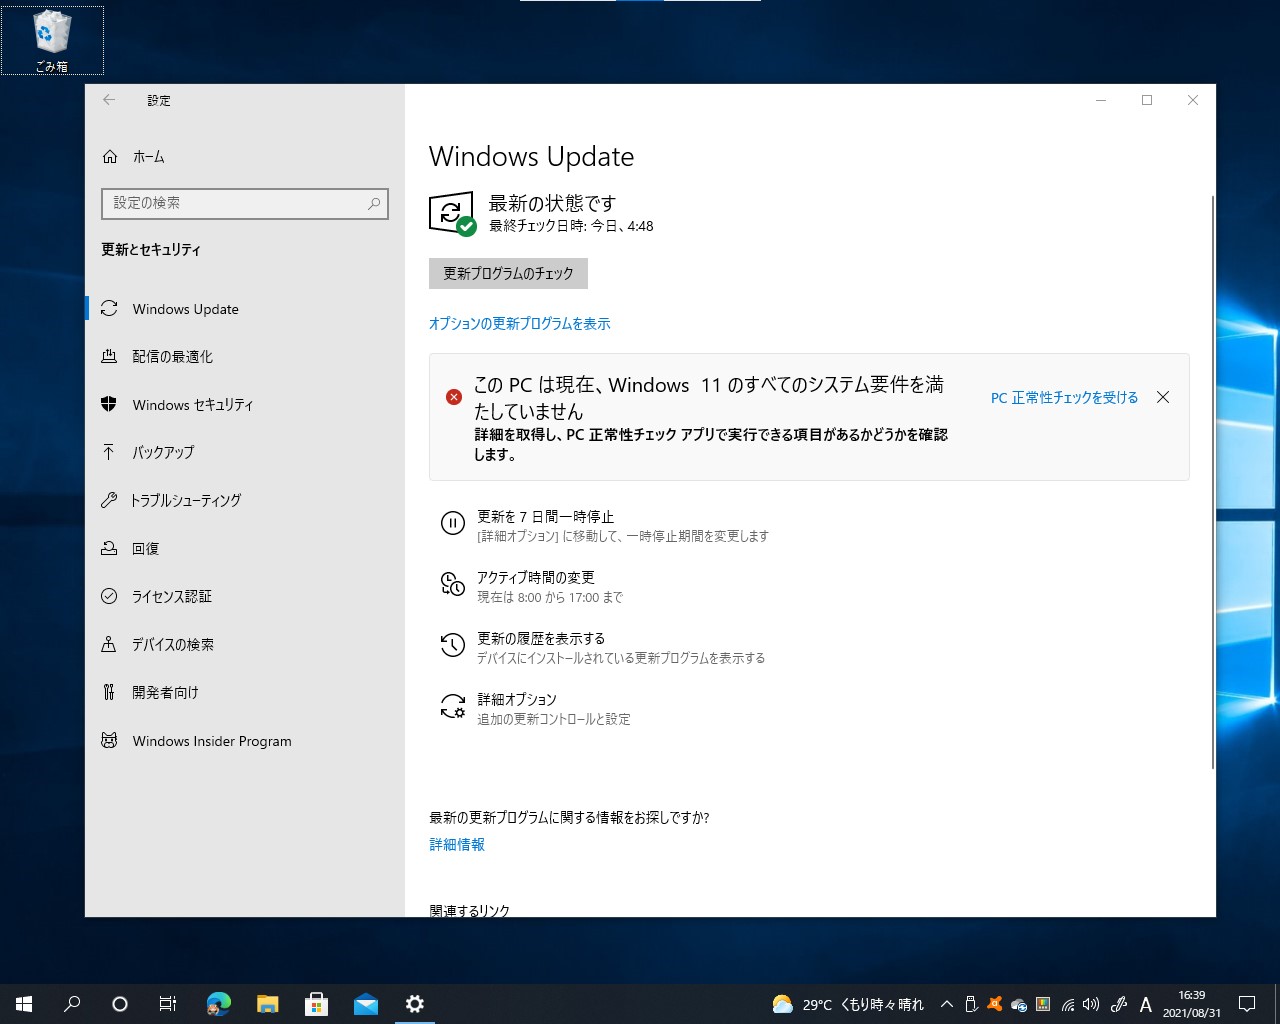Open Microsoft Store from taskbar
1280x1024 pixels.
[316, 1004]
